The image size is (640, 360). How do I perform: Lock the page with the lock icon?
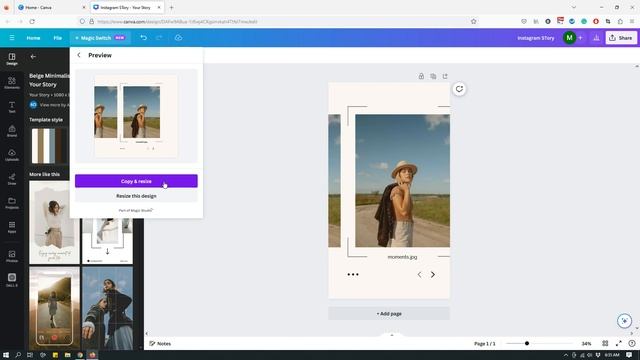click(421, 76)
